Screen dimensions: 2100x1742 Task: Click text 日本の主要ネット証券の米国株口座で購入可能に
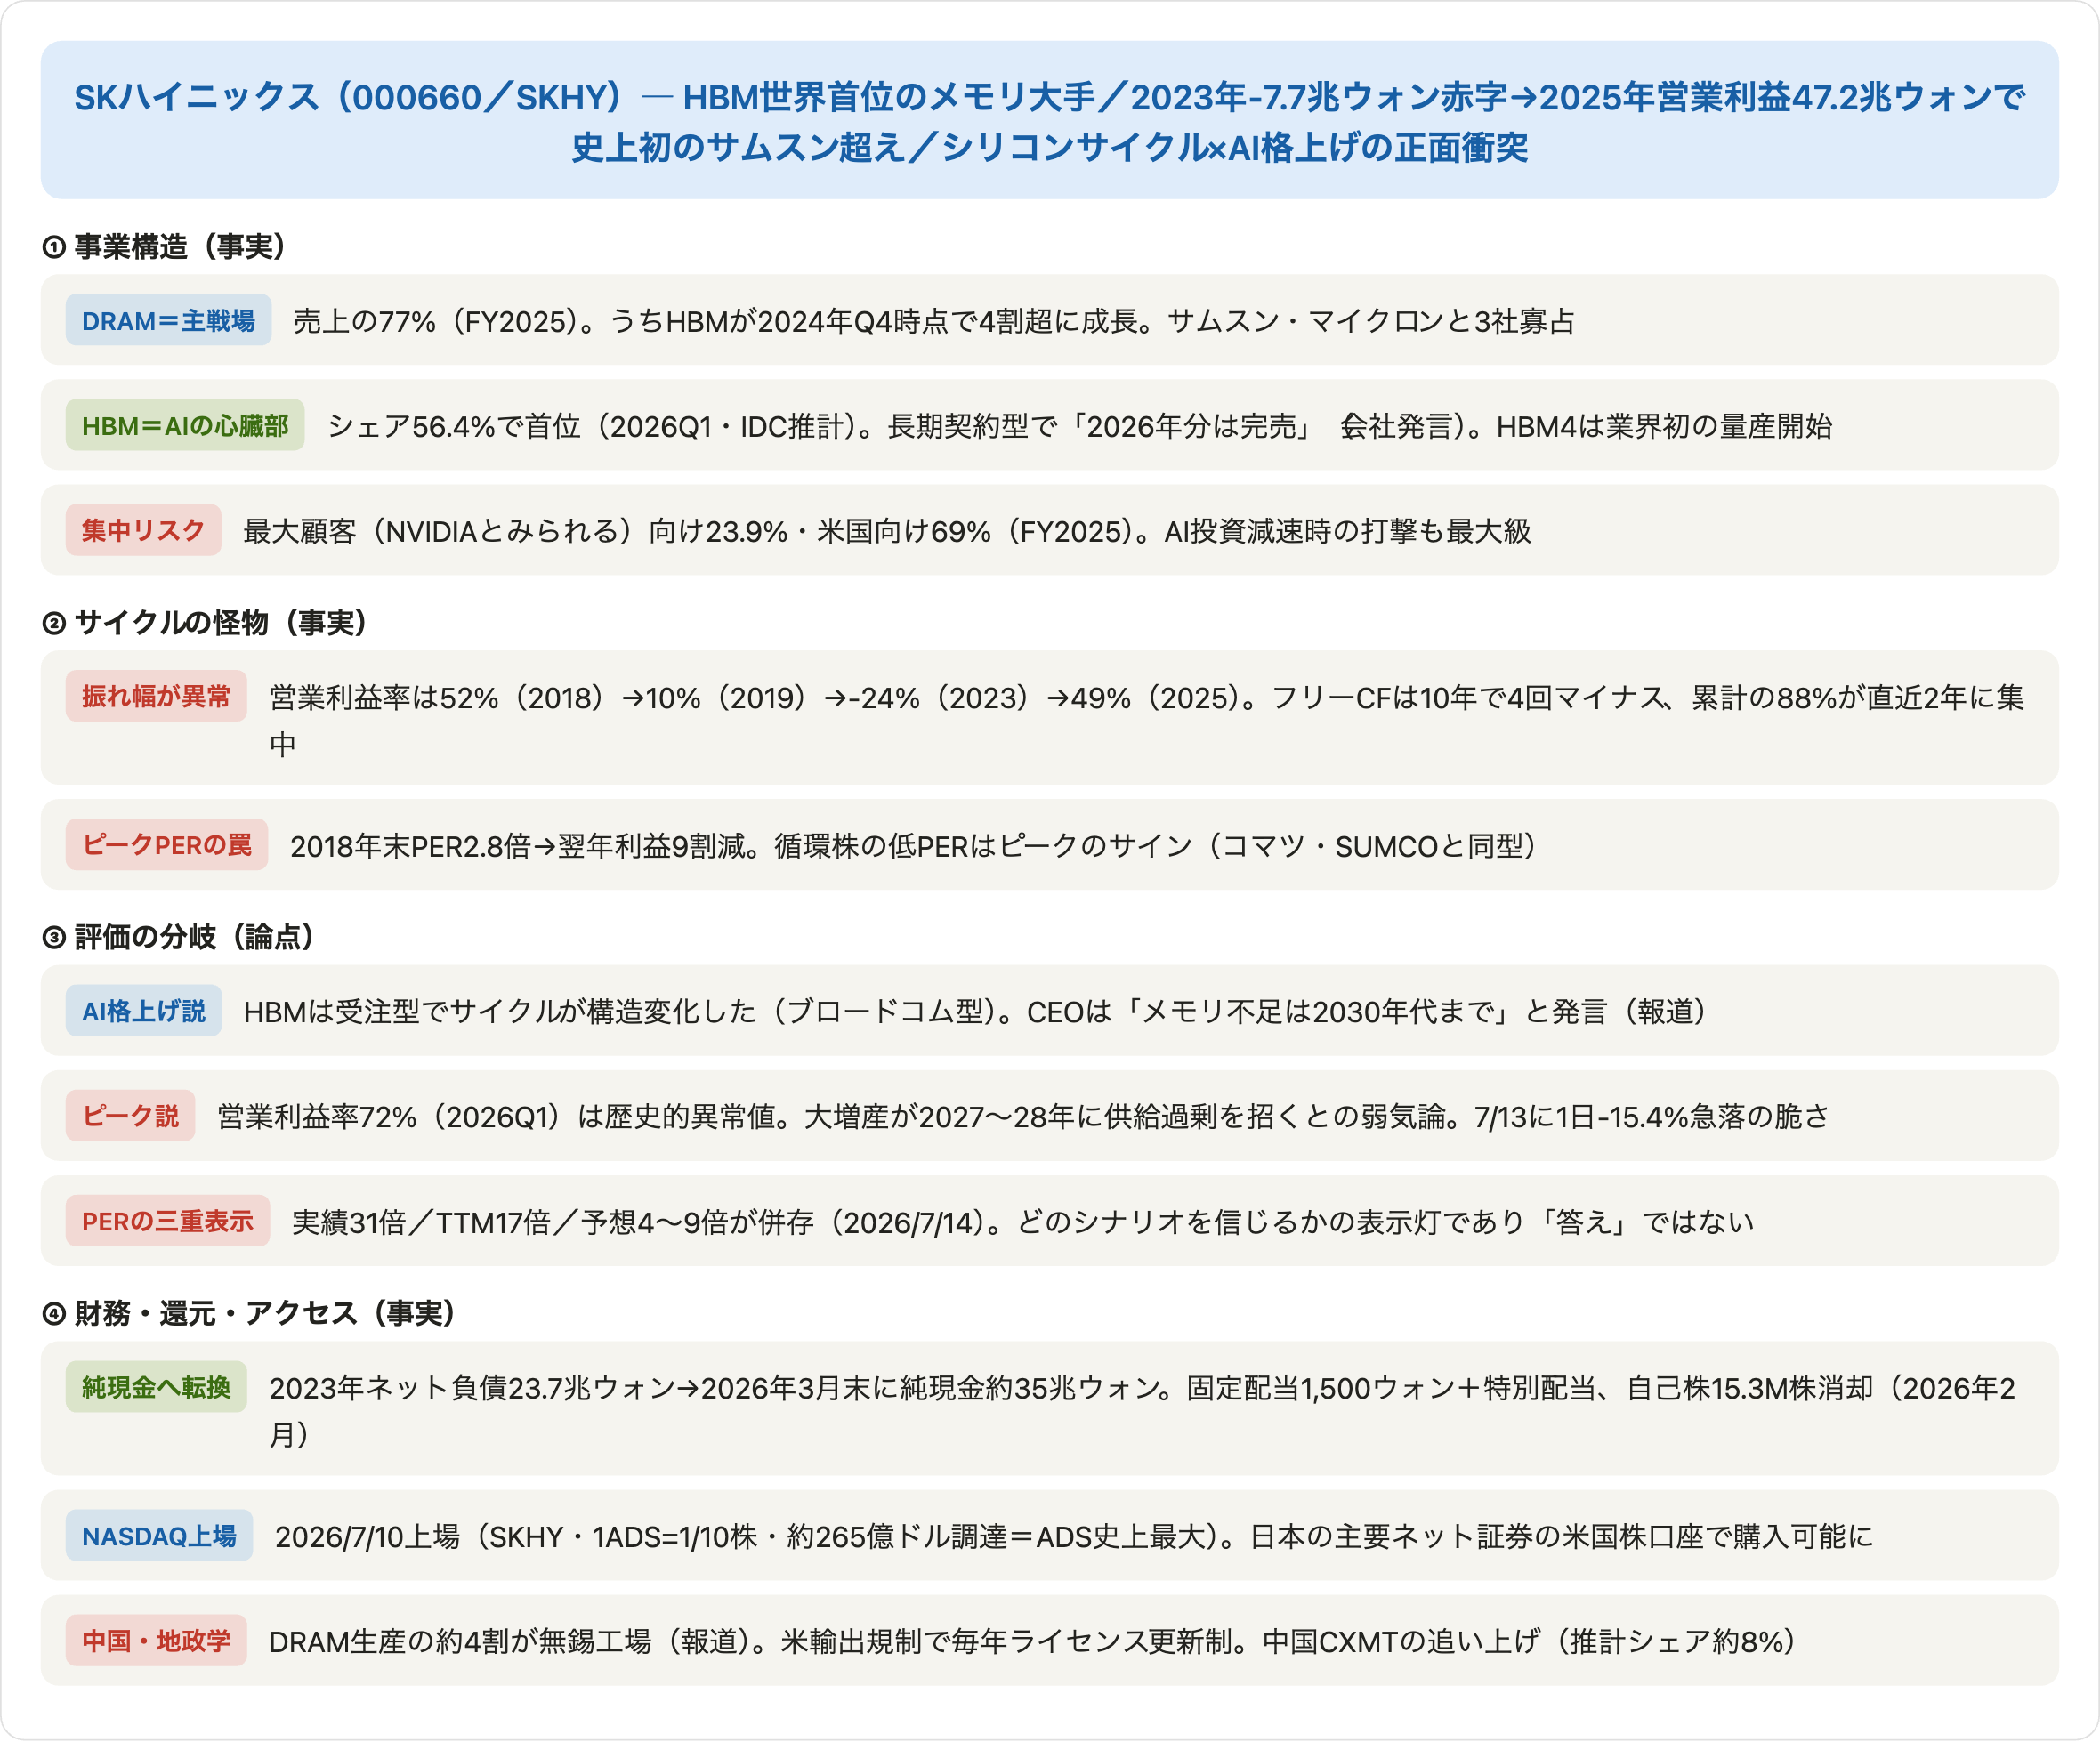click(x=1561, y=1536)
